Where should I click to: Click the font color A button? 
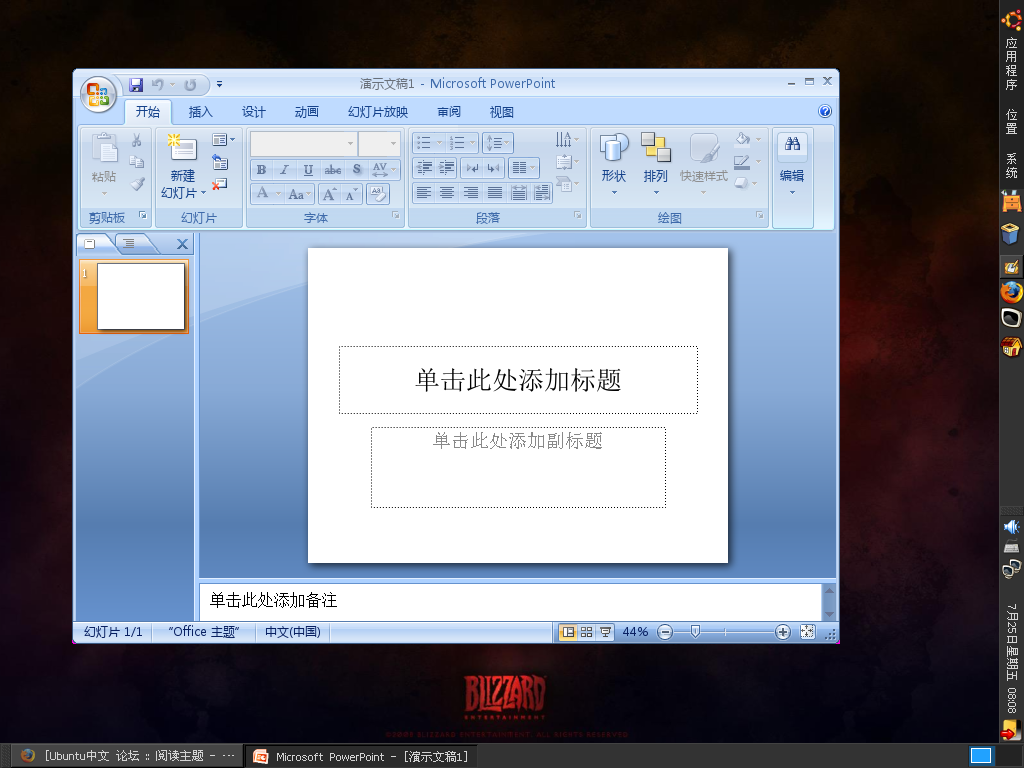coord(262,193)
